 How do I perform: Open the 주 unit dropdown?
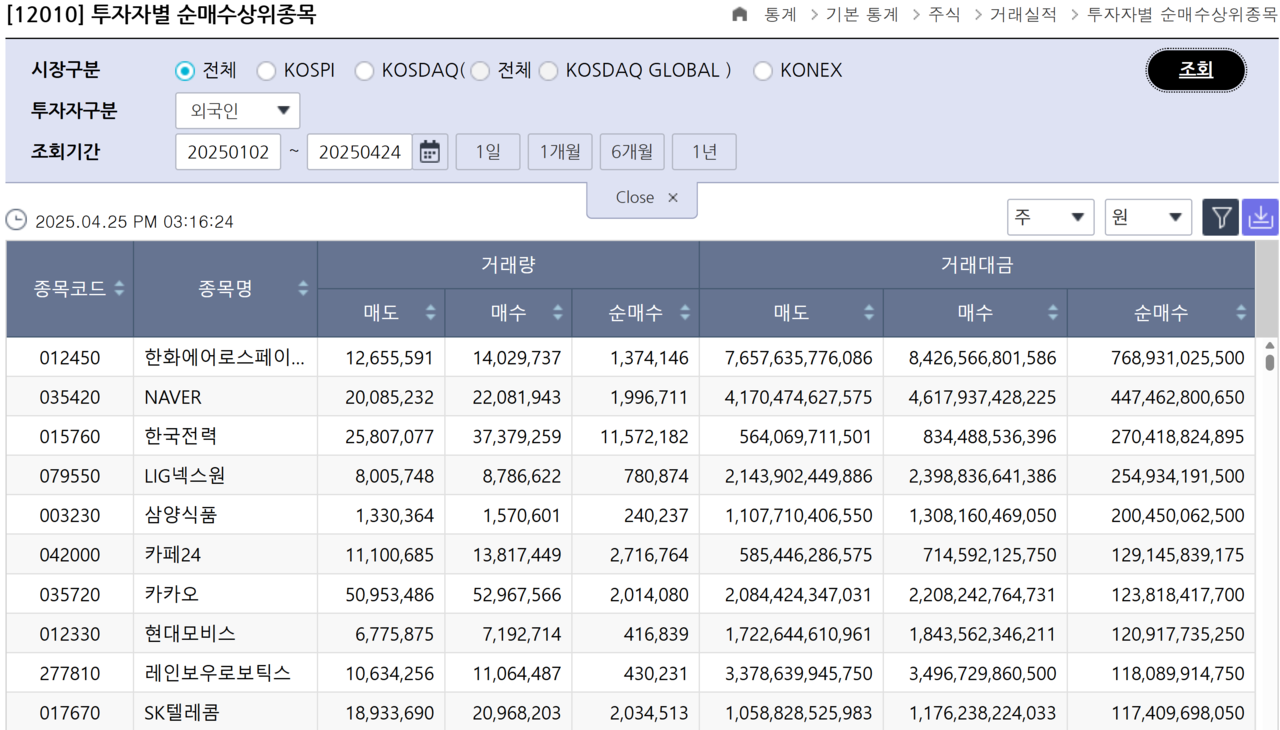coord(1050,217)
